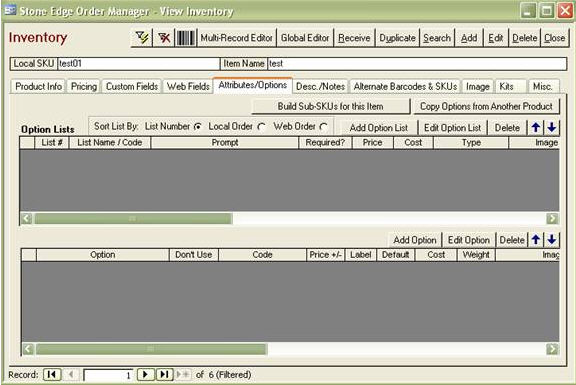This screenshot has width=576, height=385.
Task: Click the Add inventory button
Action: 469,38
